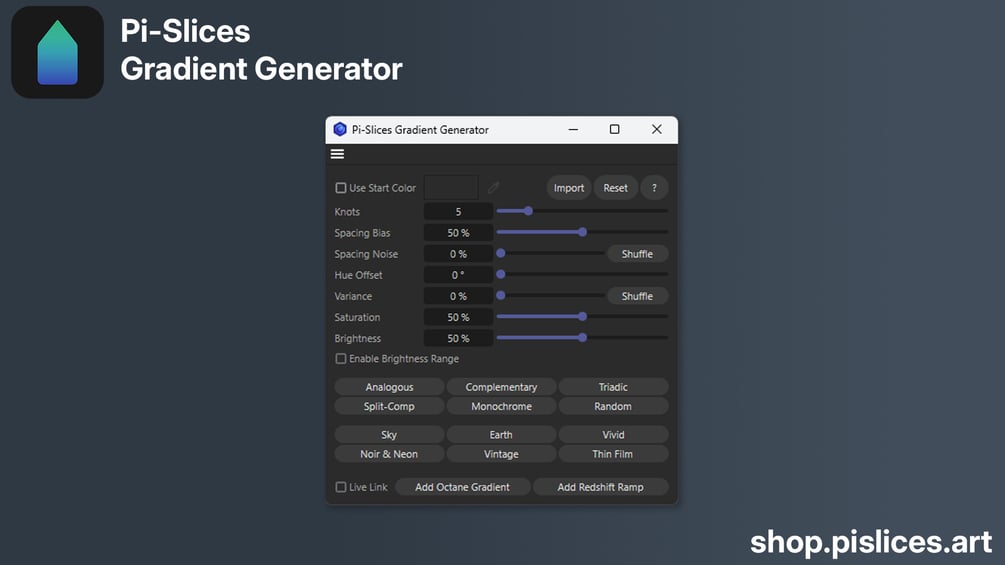This screenshot has height=565, width=1005.
Task: Select the Thin Film palette
Action: point(613,454)
